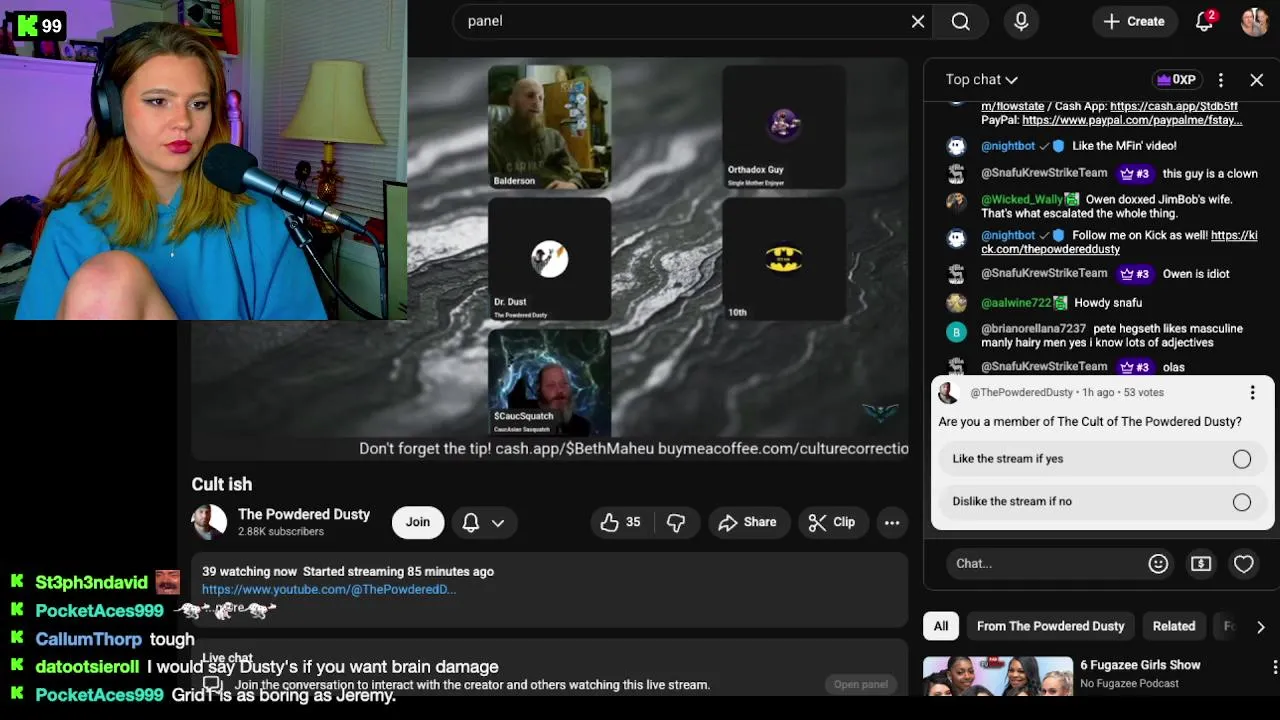
Task: Open menu for Fugazee Girls video
Action: (x=1274, y=667)
